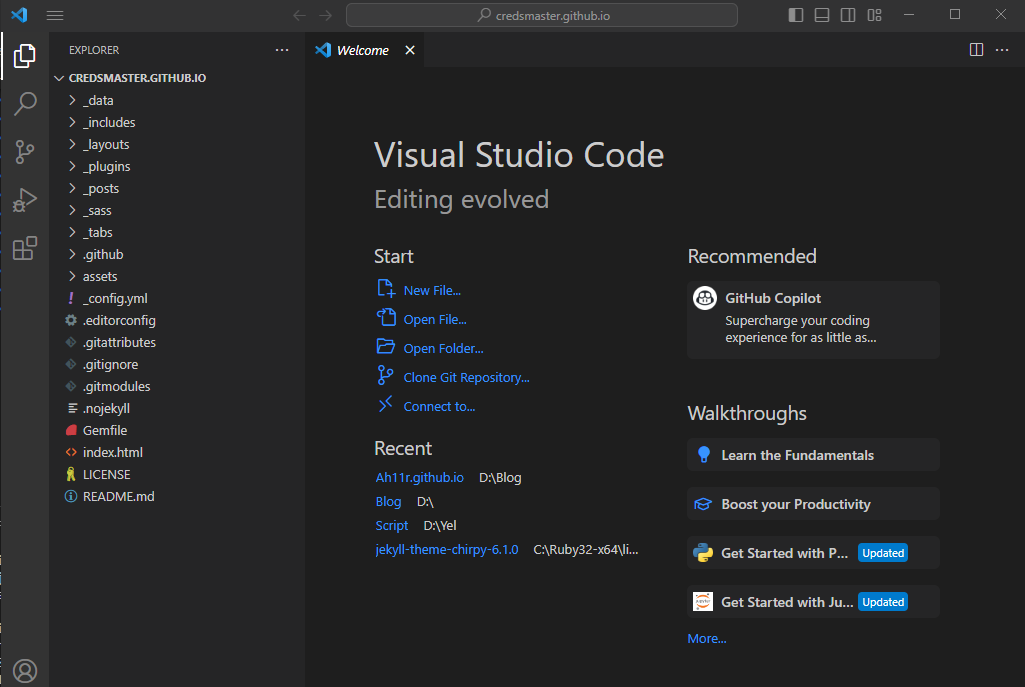Split the editor to the right
The height and width of the screenshot is (687, 1025).
click(x=976, y=50)
